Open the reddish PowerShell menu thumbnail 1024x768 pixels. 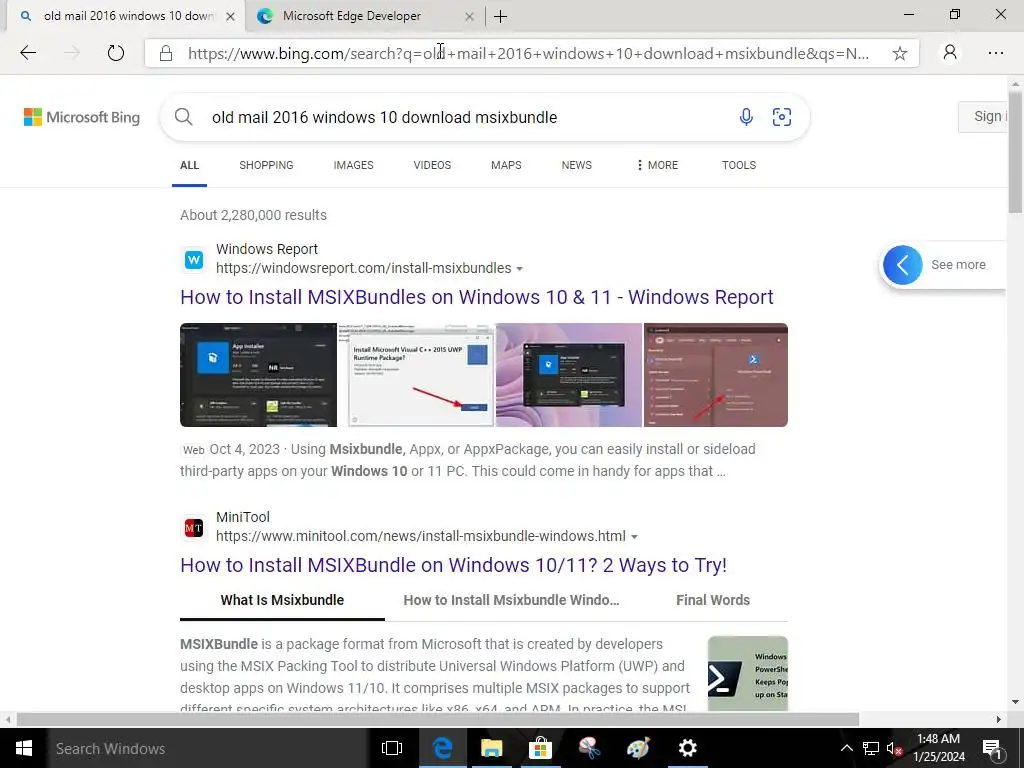[x=716, y=375]
